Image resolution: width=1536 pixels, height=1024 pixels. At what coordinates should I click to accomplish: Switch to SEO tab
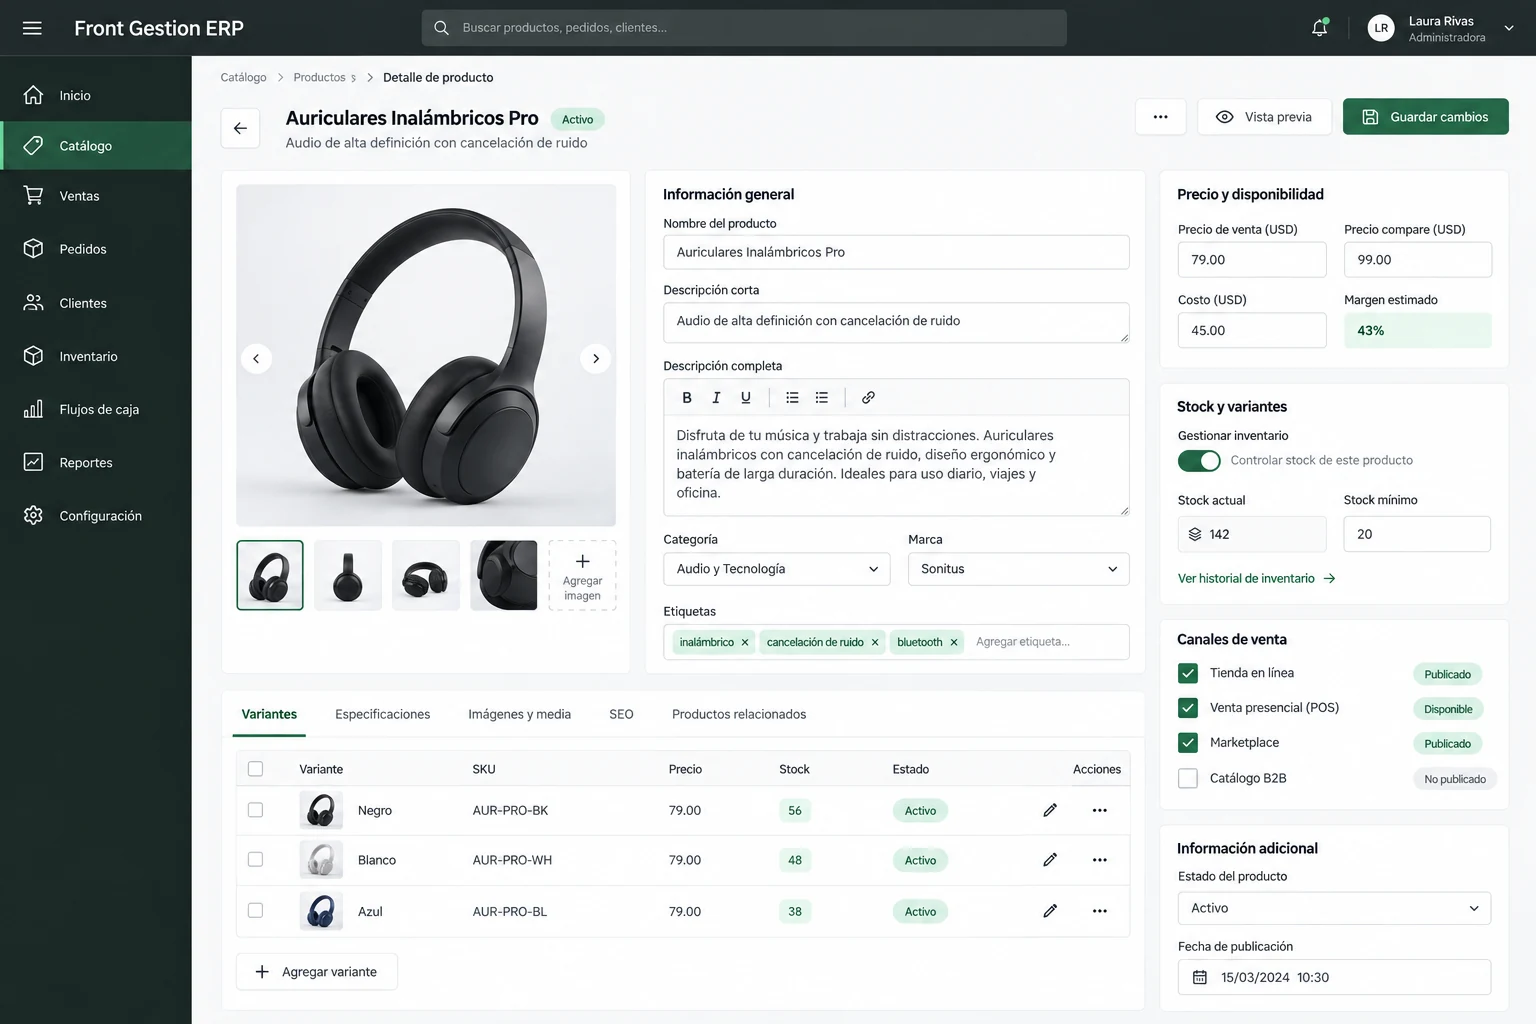[x=621, y=714]
